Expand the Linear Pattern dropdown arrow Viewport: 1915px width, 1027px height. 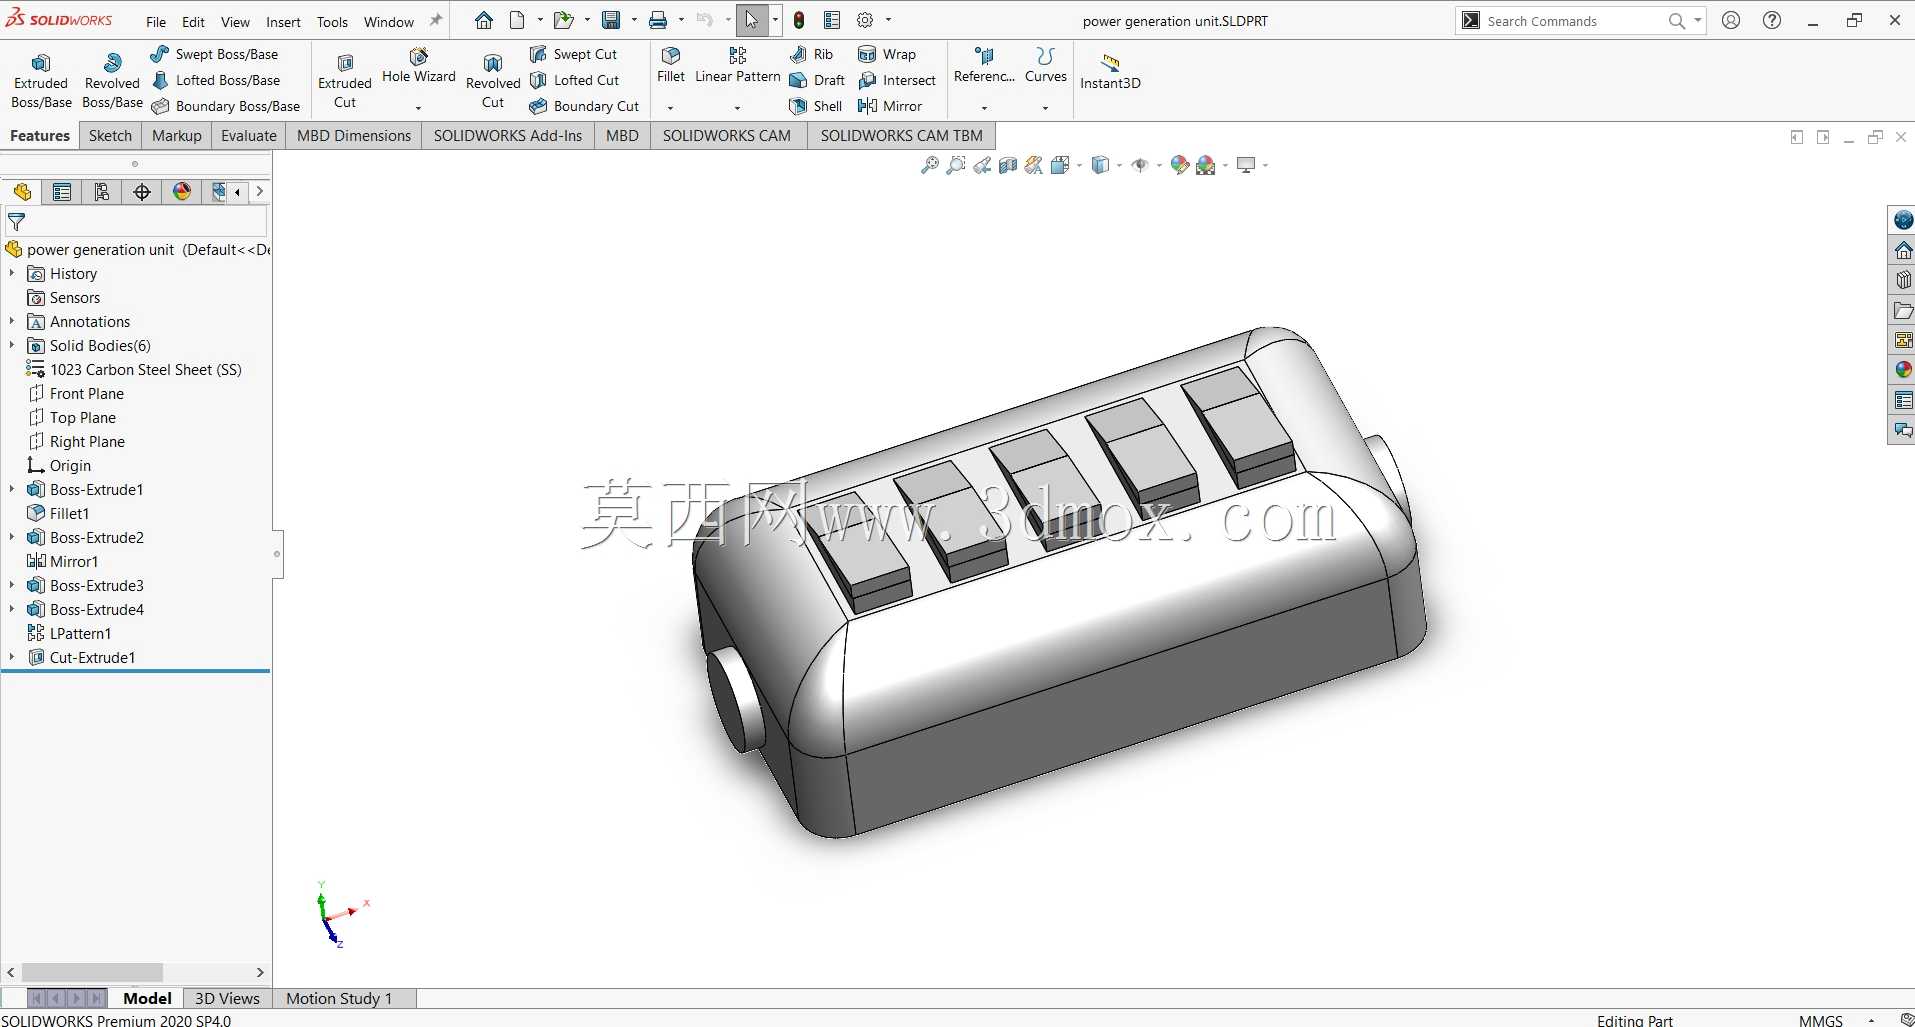pos(737,108)
